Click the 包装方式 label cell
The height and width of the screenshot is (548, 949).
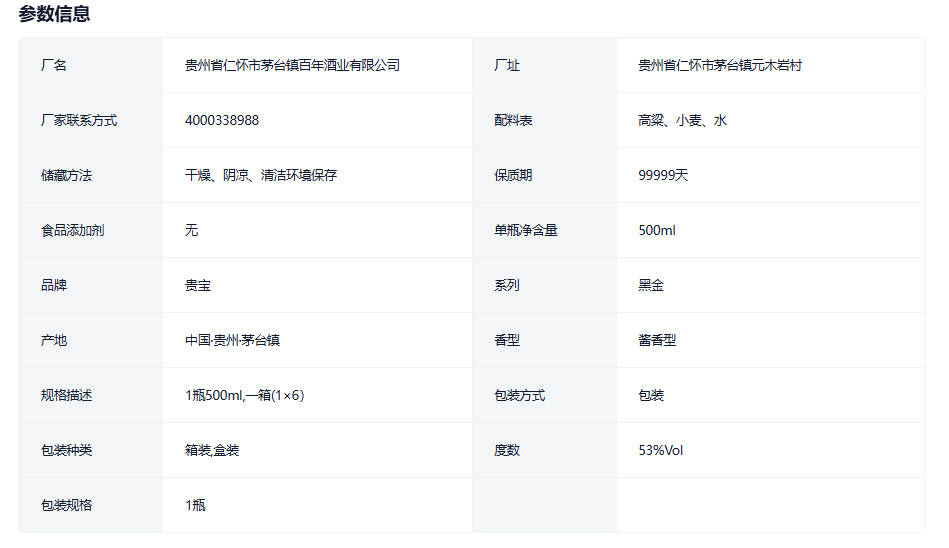(520, 395)
